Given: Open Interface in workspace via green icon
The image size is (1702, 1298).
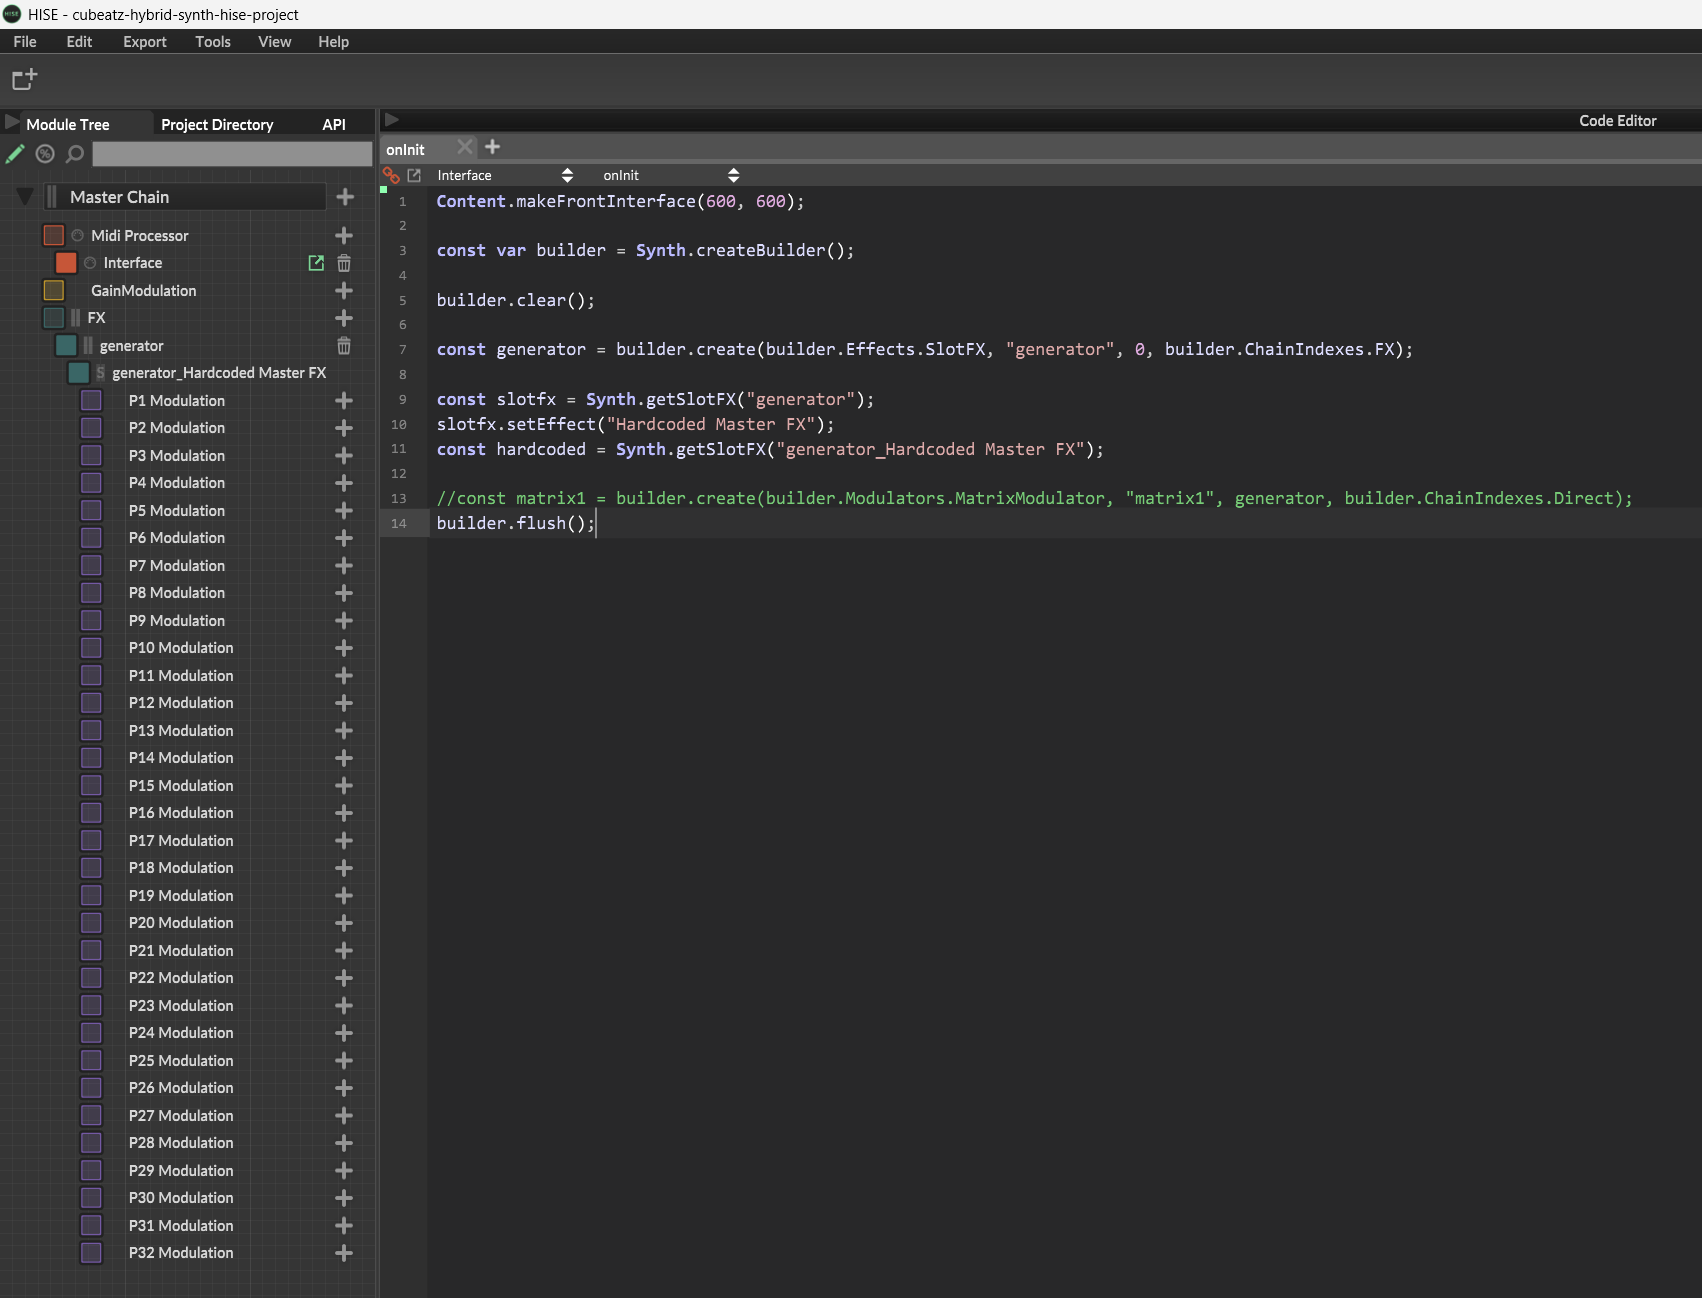Looking at the screenshot, I should 316,263.
